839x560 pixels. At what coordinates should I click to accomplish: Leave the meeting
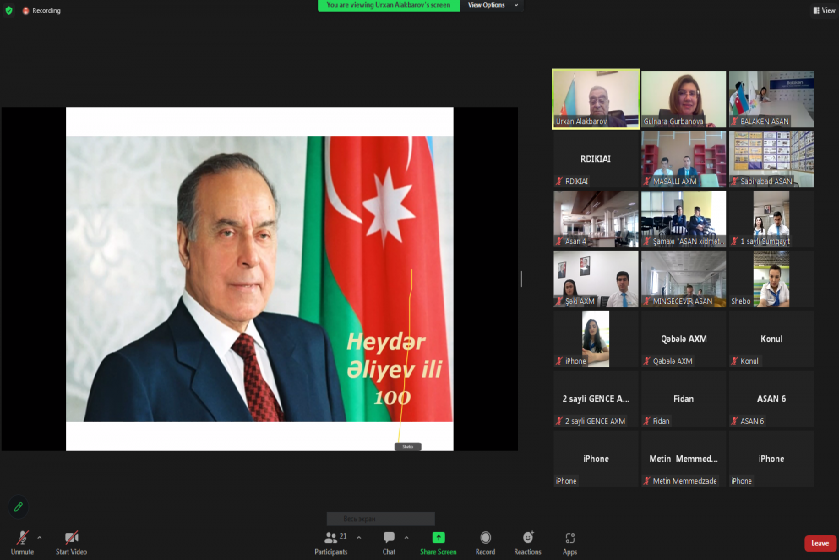coord(819,543)
